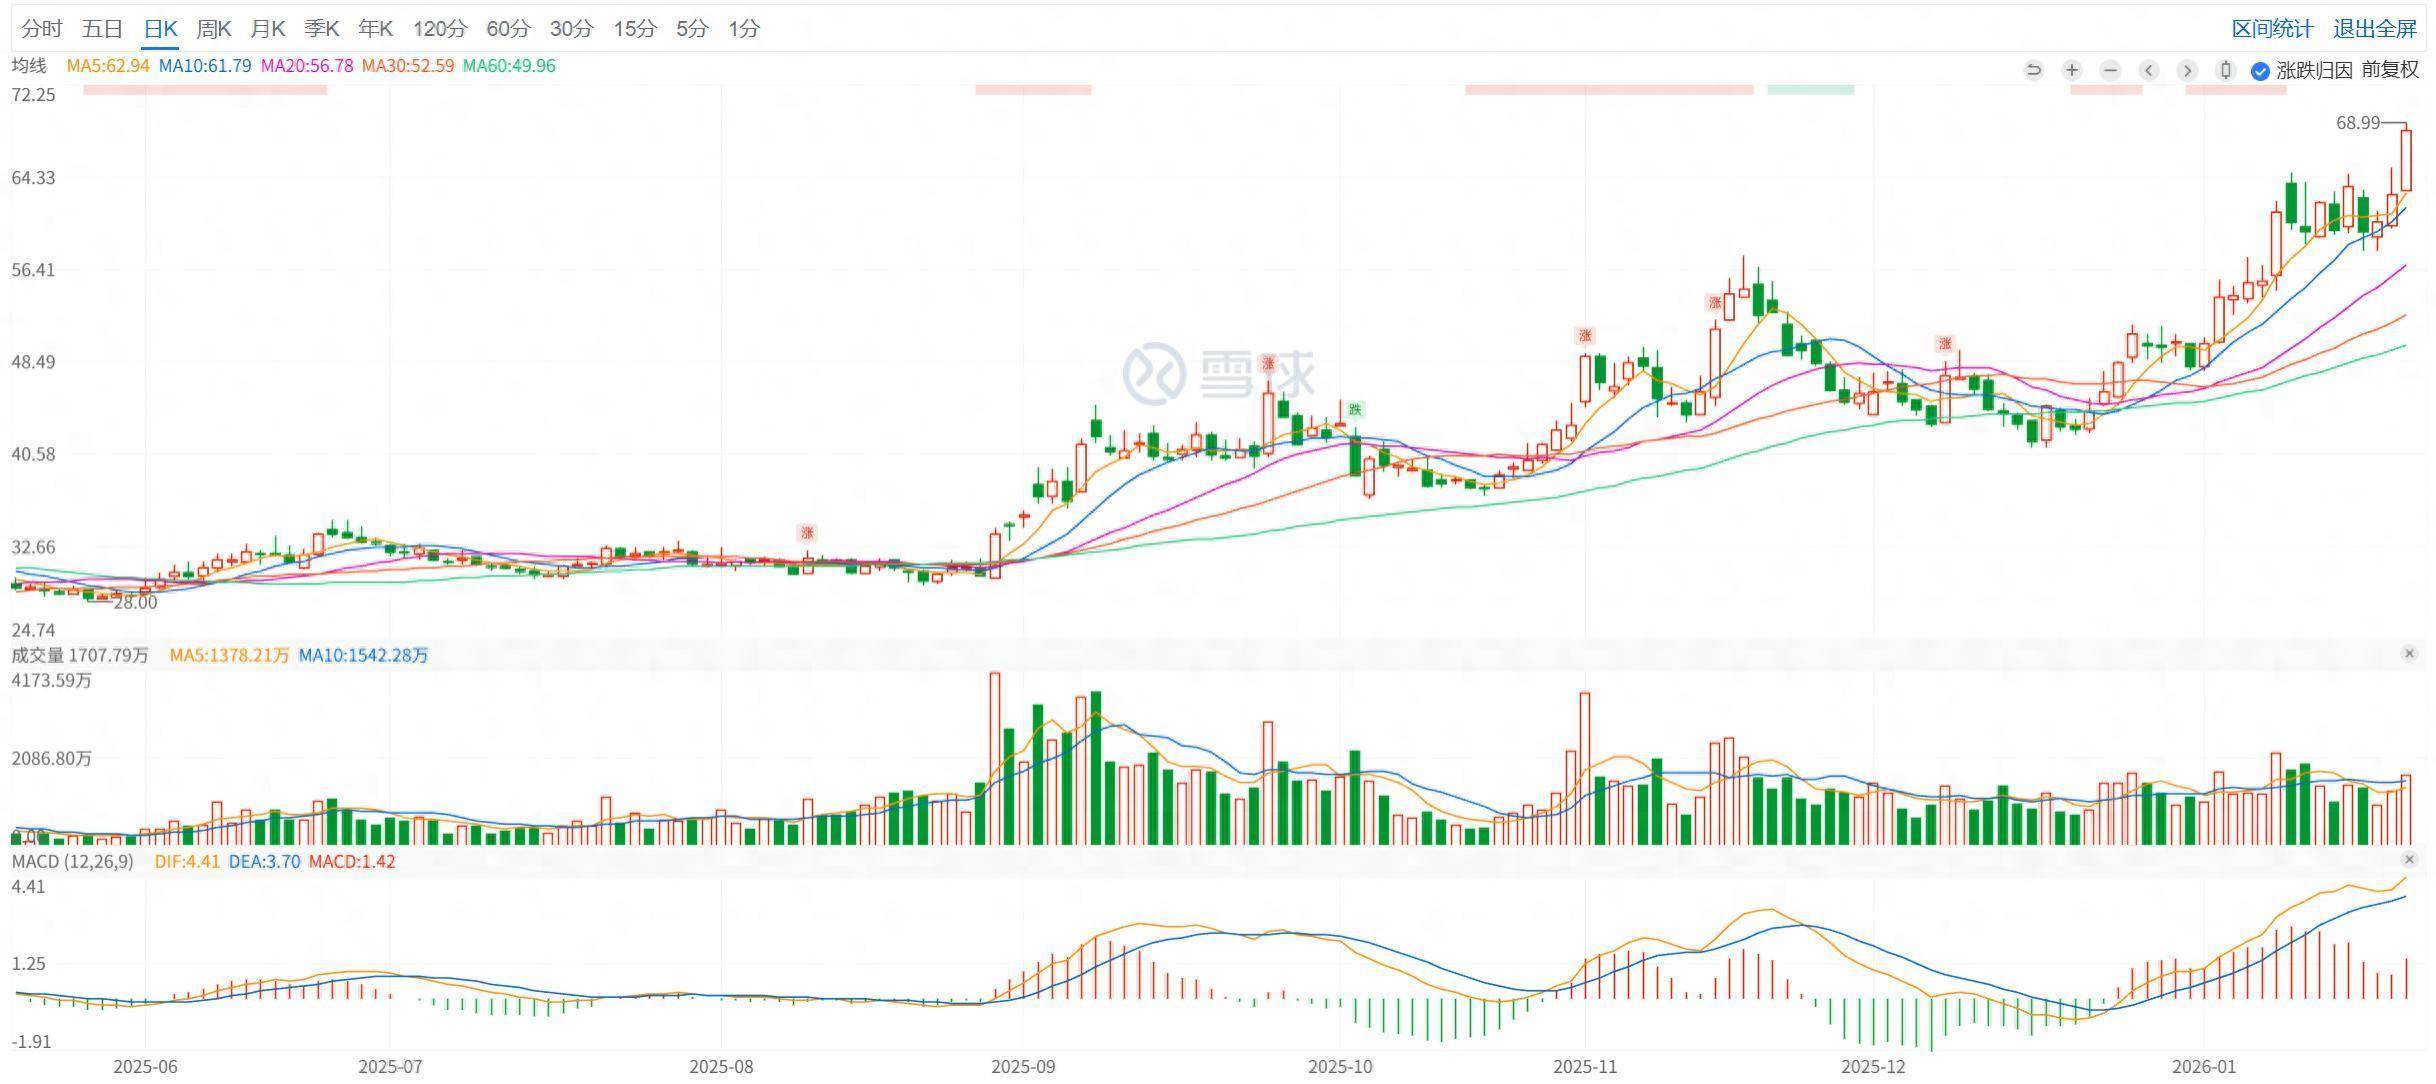Image resolution: width=2436 pixels, height=1084 pixels.
Task: Click 退出全屏 to exit fullscreen
Action: [2374, 29]
